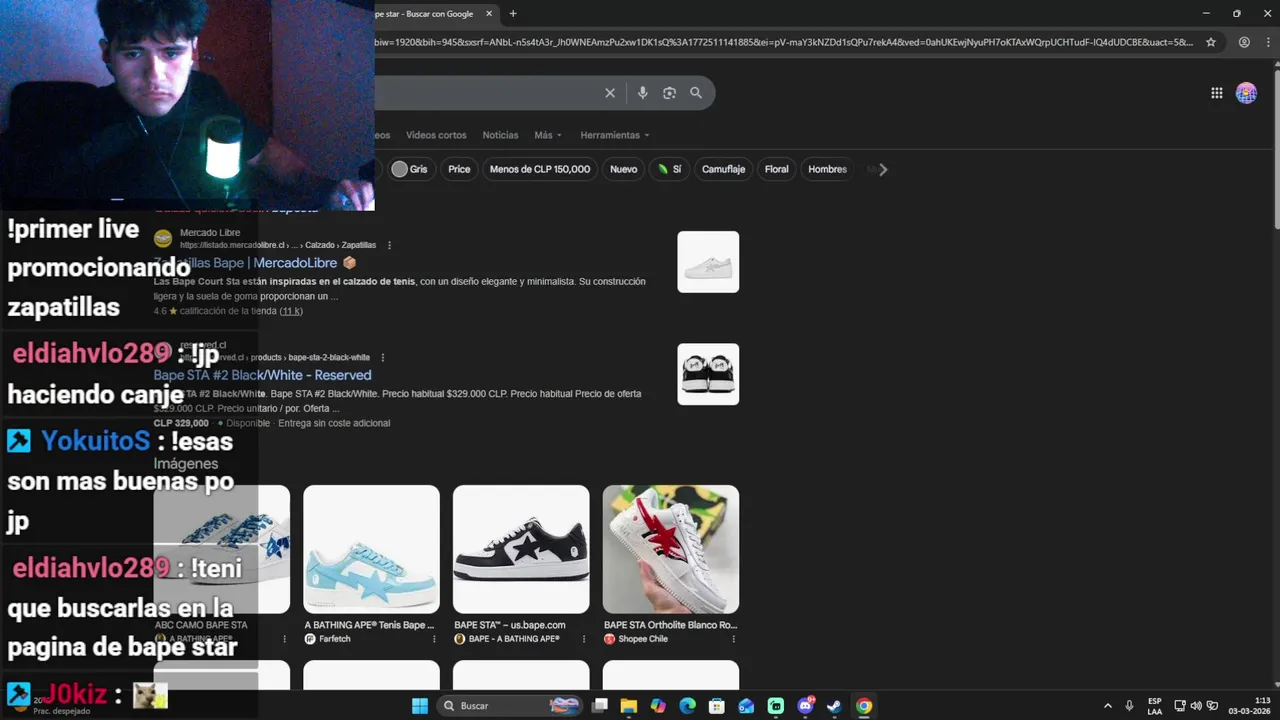Image resolution: width=1280 pixels, height=720 pixels.
Task: Open the white sneaker Mercado Libre thumbnail
Action: click(x=708, y=262)
